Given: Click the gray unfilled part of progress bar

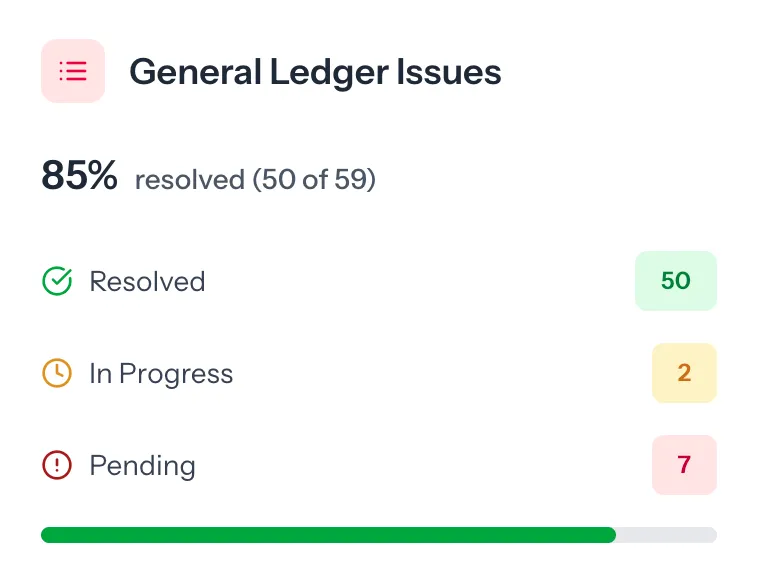Looking at the screenshot, I should pyautogui.click(x=666, y=535).
